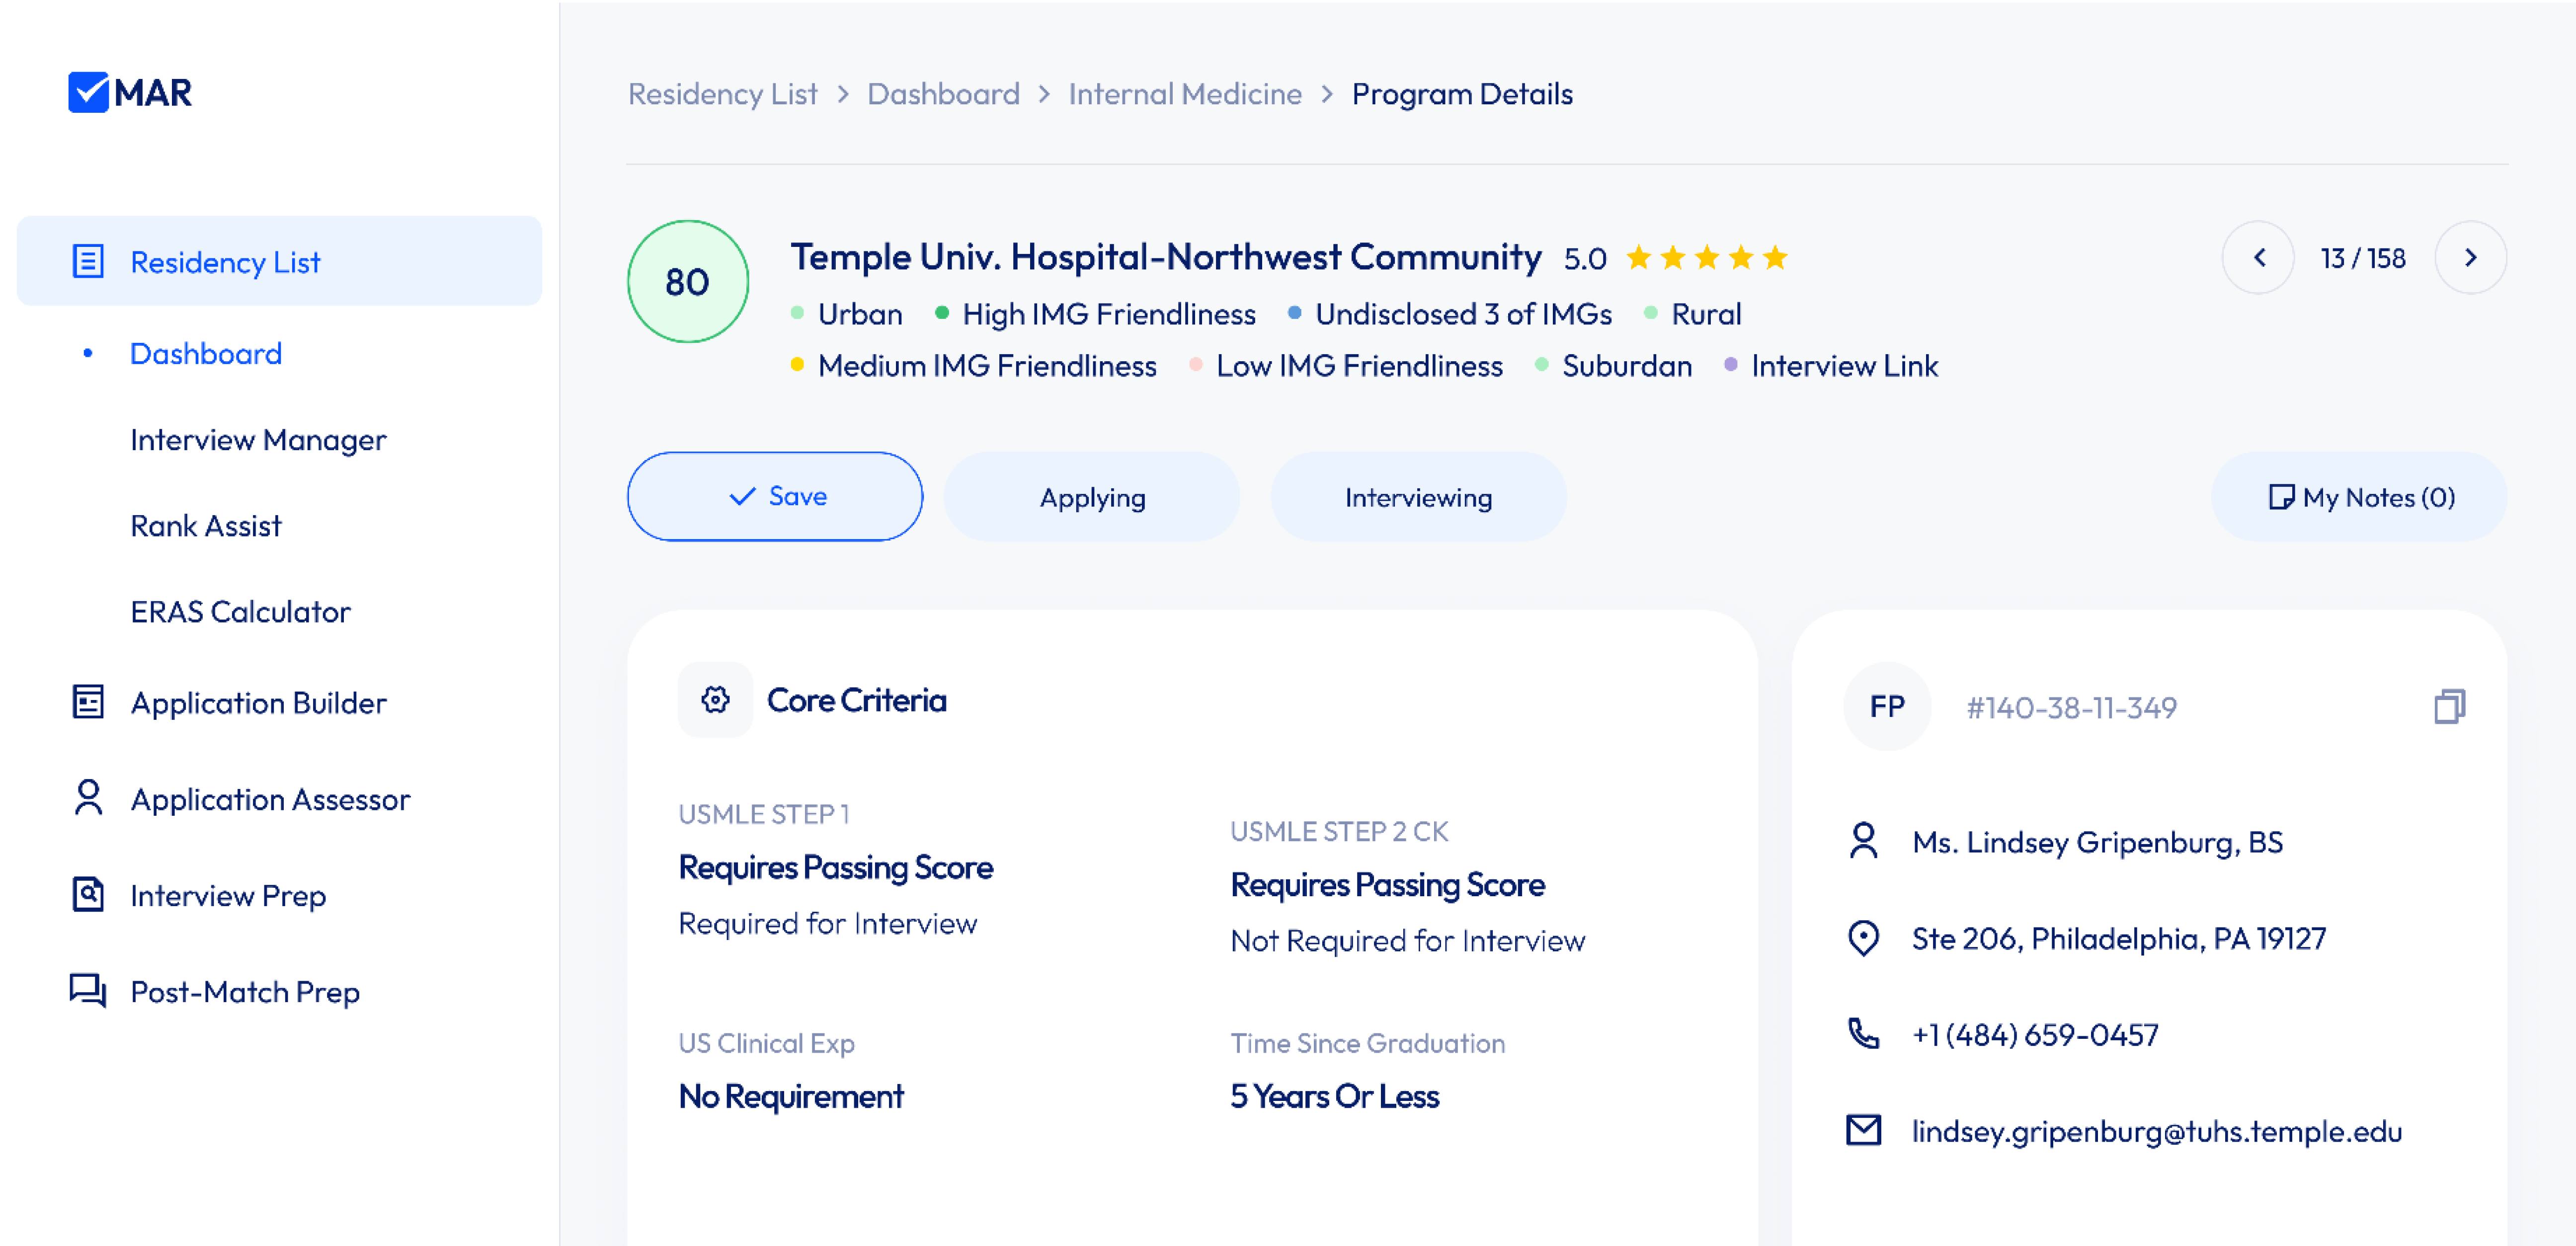Open the Dashboard breadcrumb item
This screenshot has width=2576, height=1246.
click(x=943, y=93)
